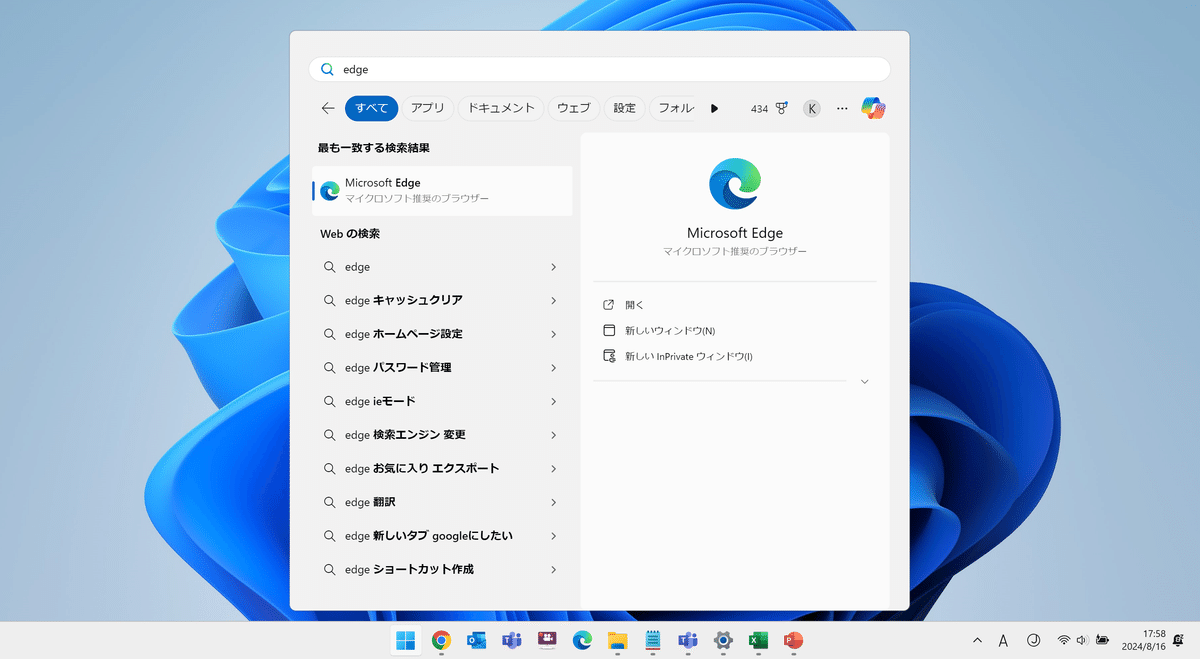
Task: Select the すべて filter tab
Action: point(372,108)
